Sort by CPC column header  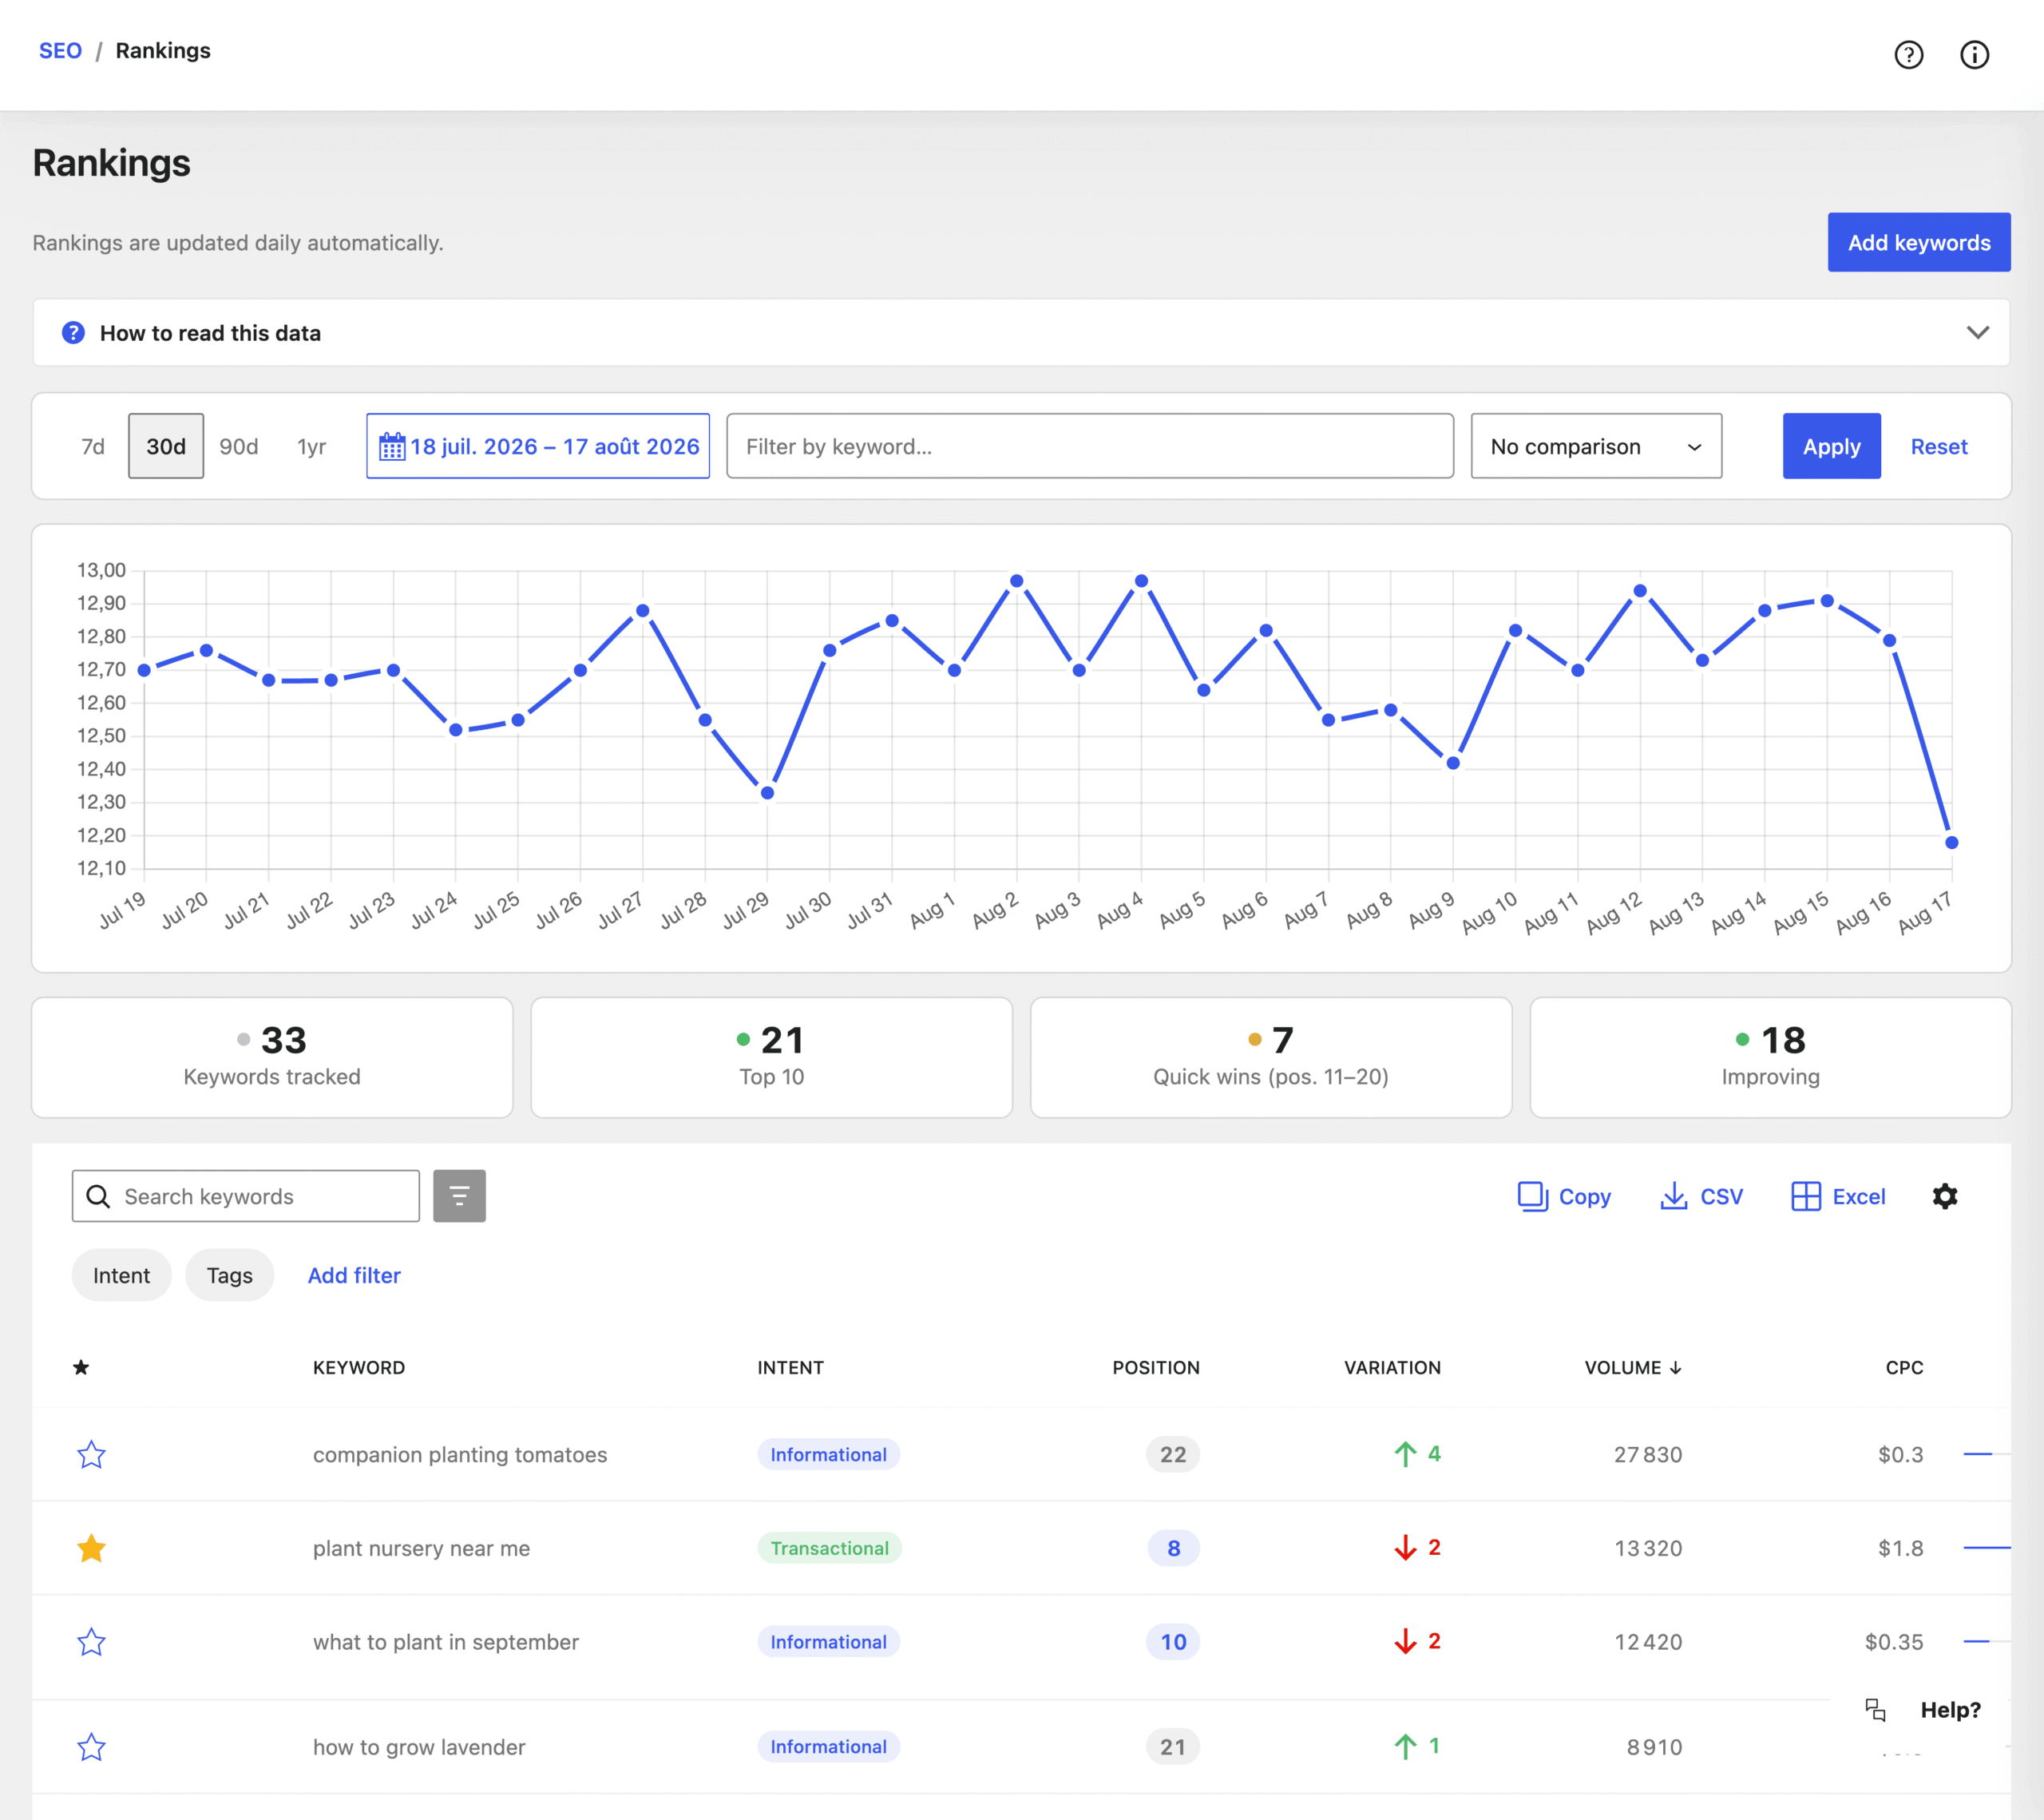(x=1904, y=1367)
